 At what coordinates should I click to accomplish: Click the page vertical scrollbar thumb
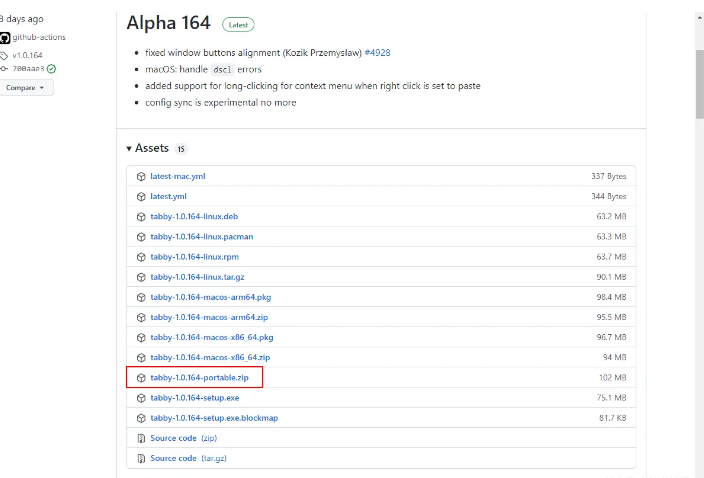700,84
